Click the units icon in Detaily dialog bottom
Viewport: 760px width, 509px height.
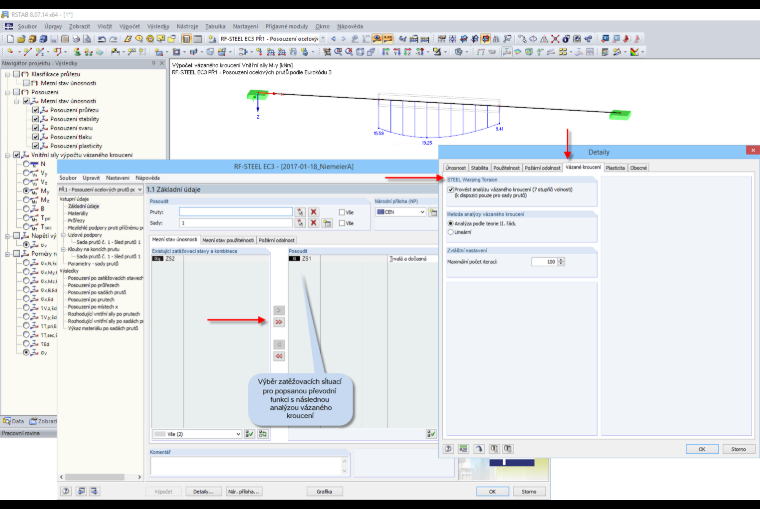click(463, 449)
